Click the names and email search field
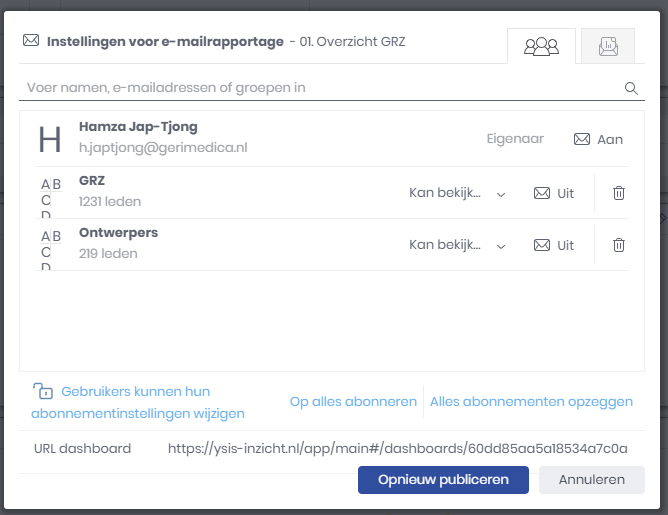 point(320,88)
